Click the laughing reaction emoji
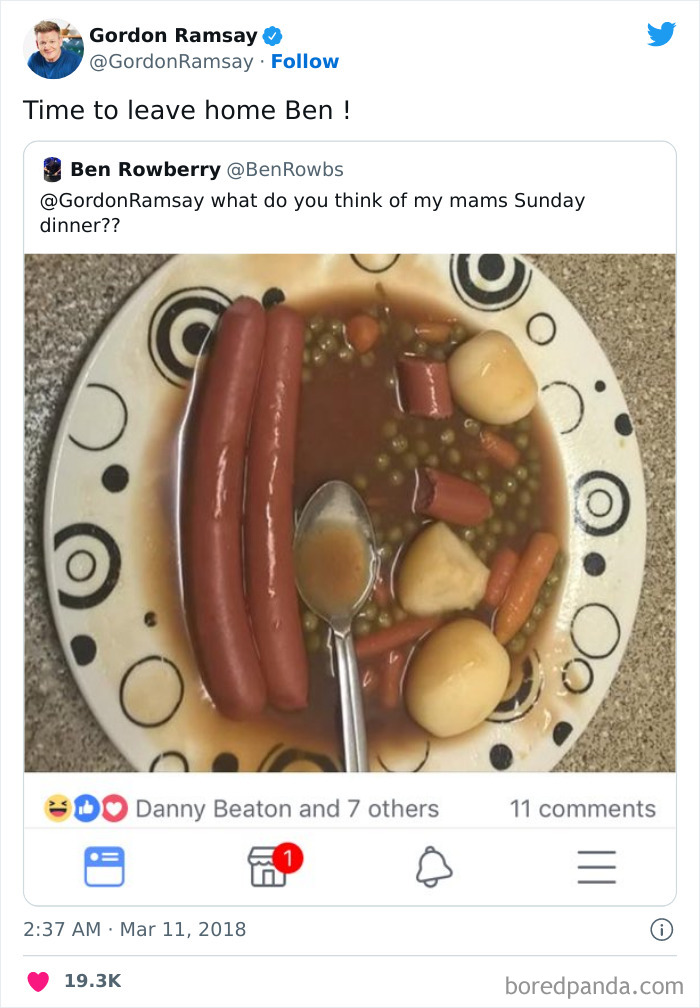Screen dimensions: 700x1008 (x=57, y=808)
